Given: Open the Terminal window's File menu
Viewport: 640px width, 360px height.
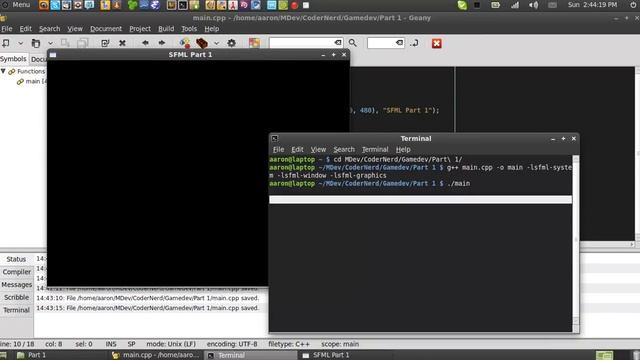Looking at the screenshot, I should (x=278, y=149).
